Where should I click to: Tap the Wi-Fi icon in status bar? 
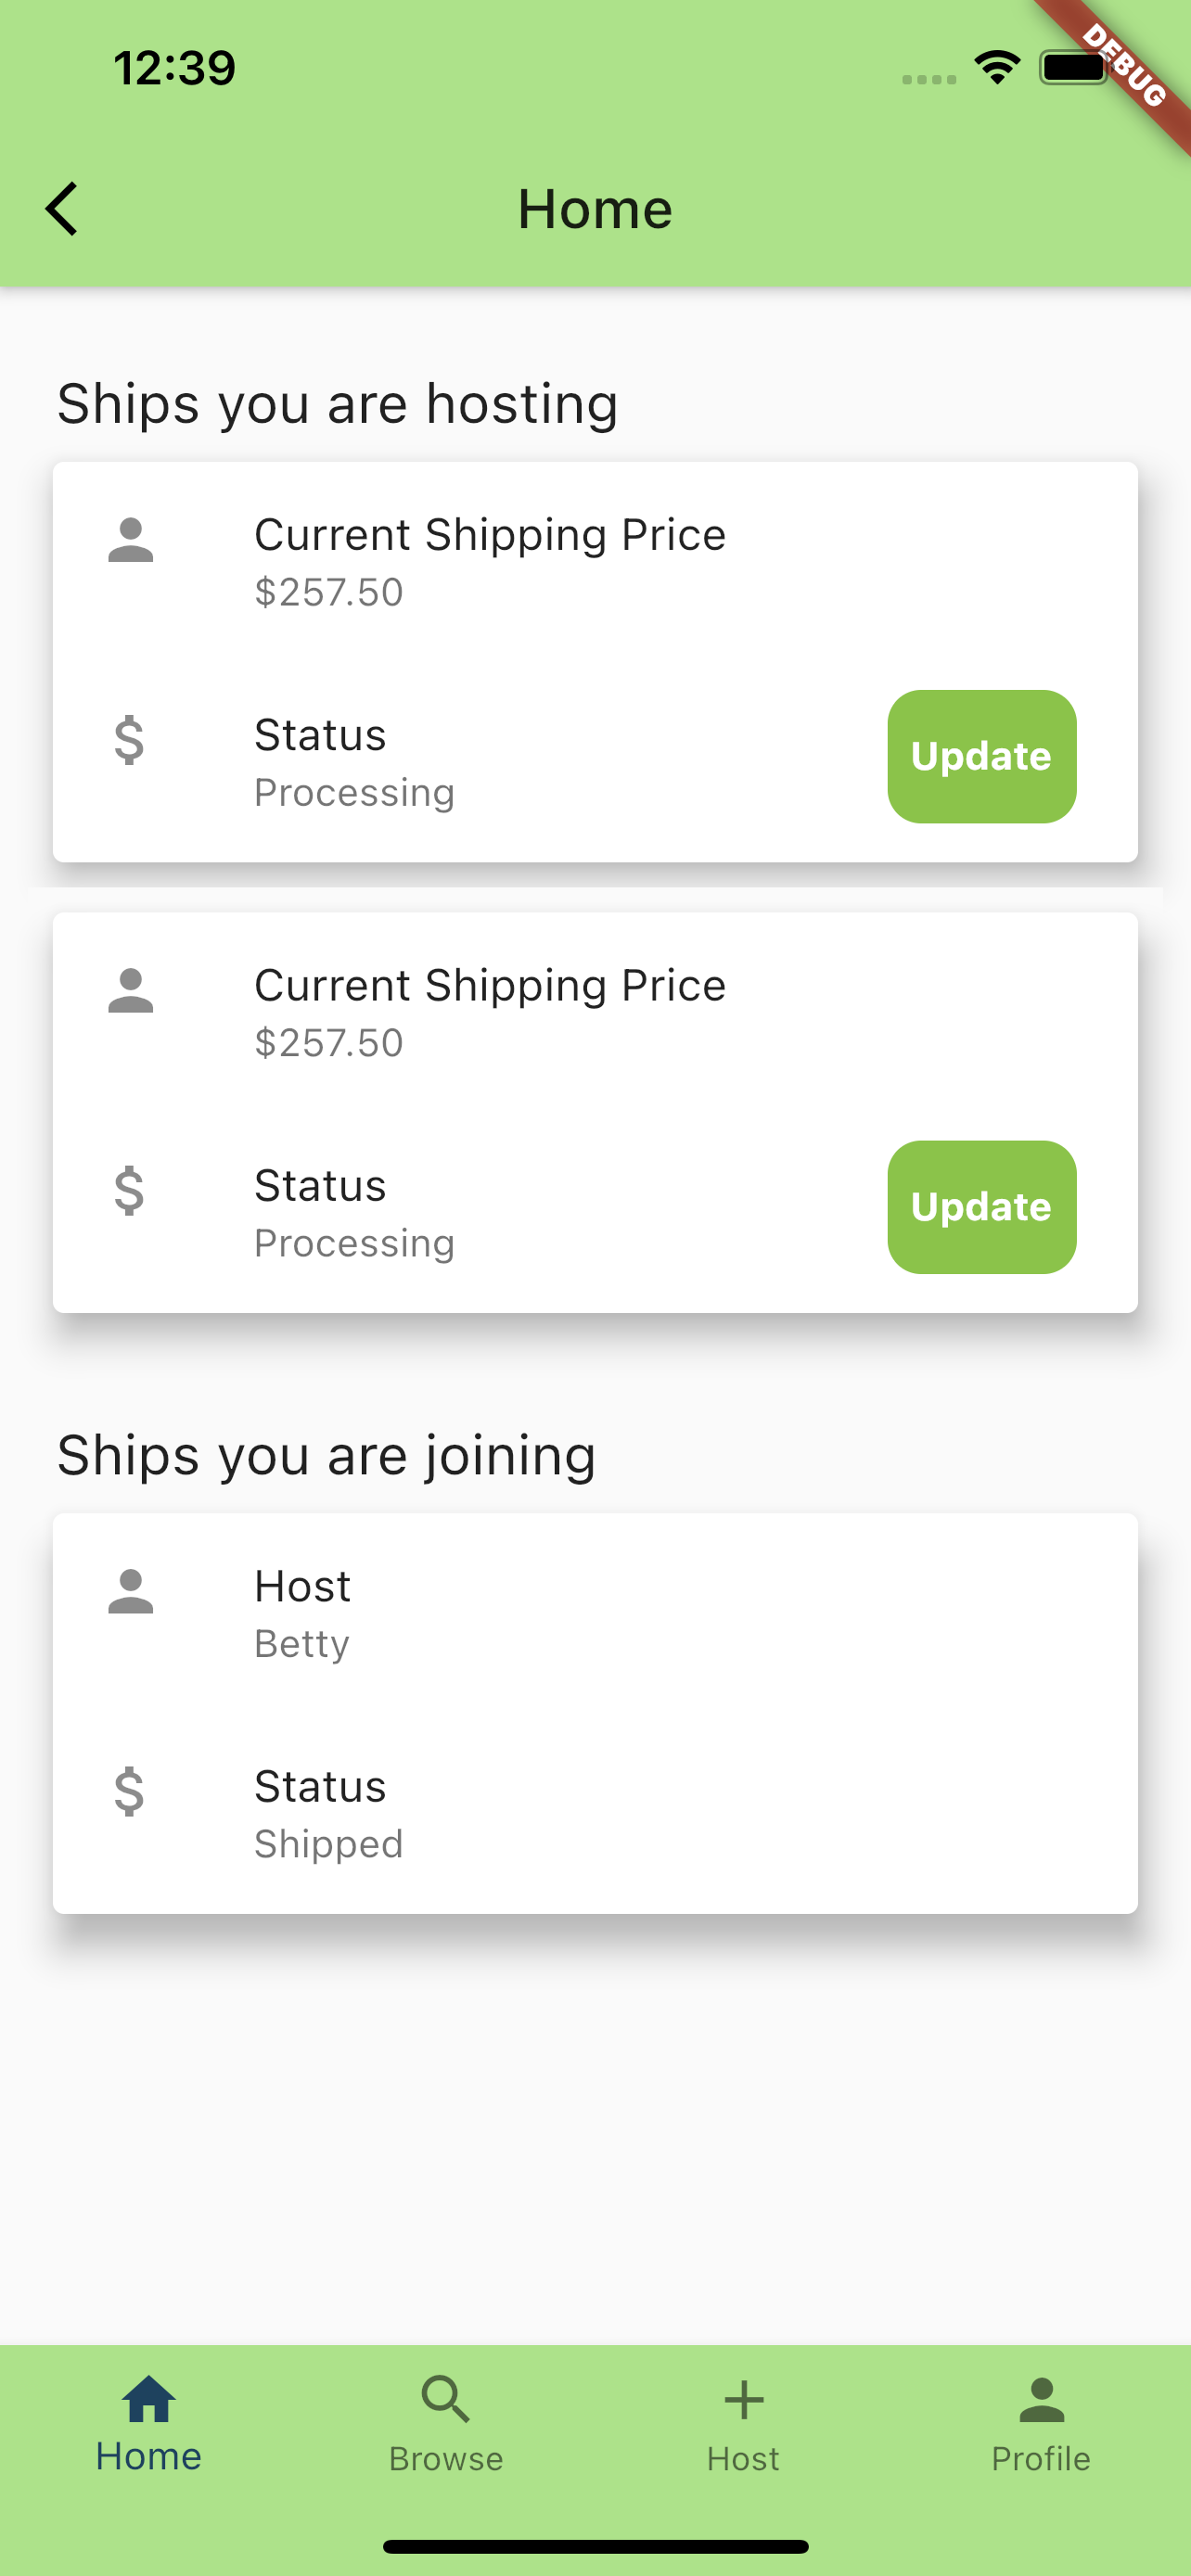(997, 68)
